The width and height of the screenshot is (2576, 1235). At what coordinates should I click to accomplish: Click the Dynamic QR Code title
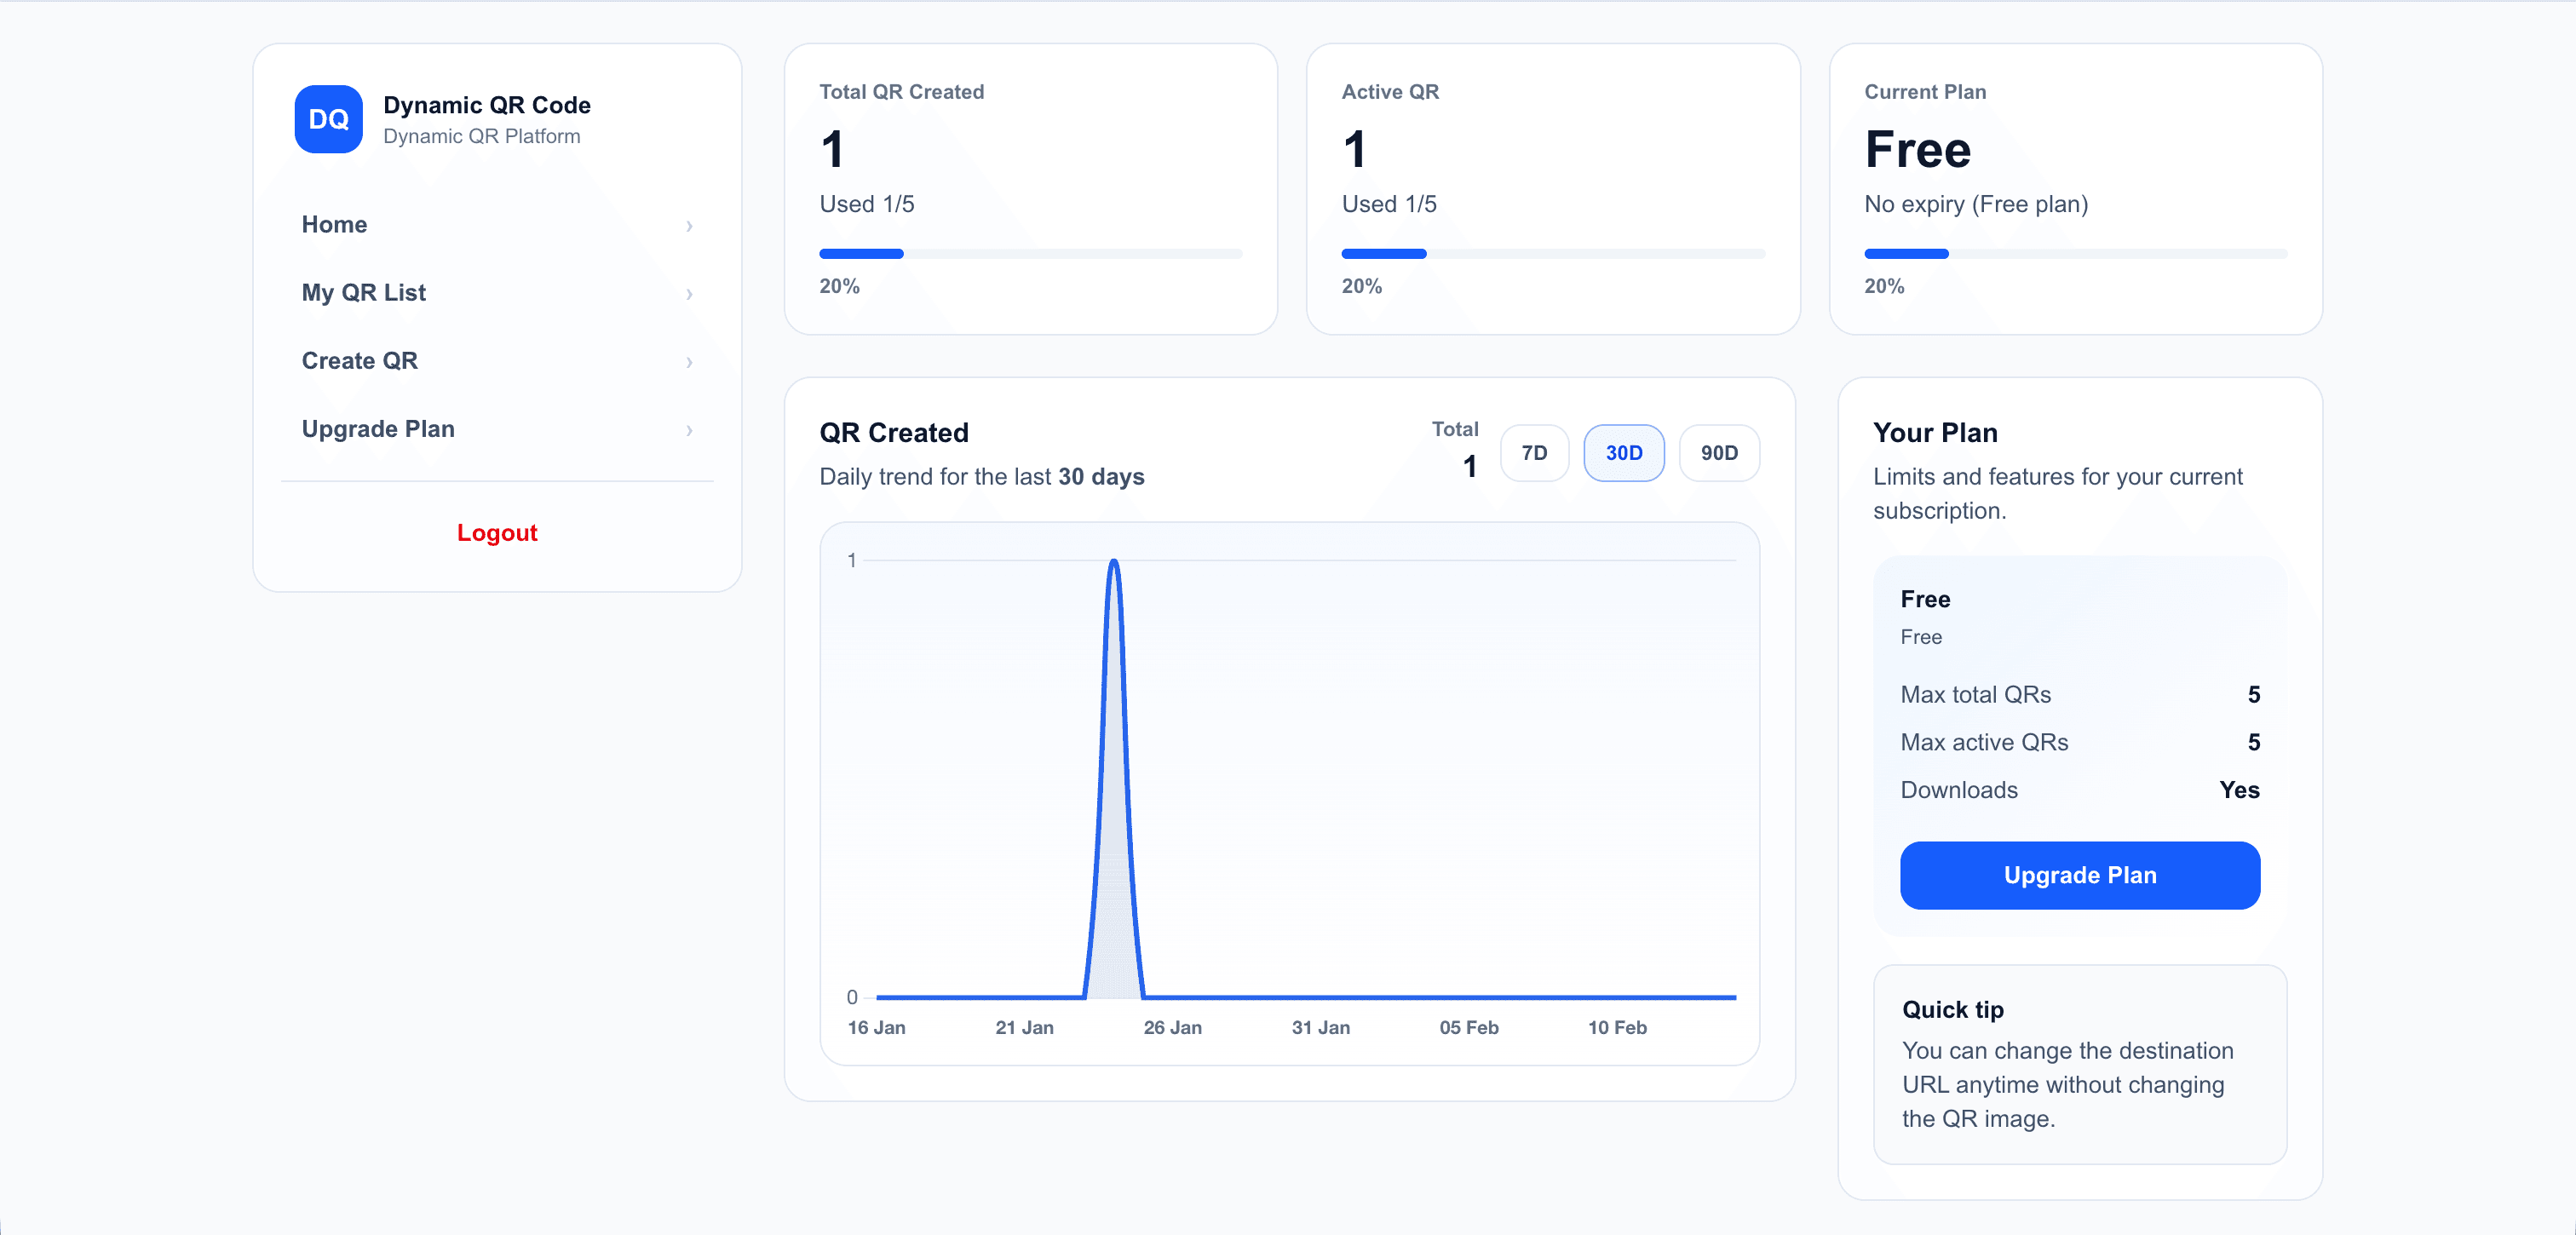487,105
